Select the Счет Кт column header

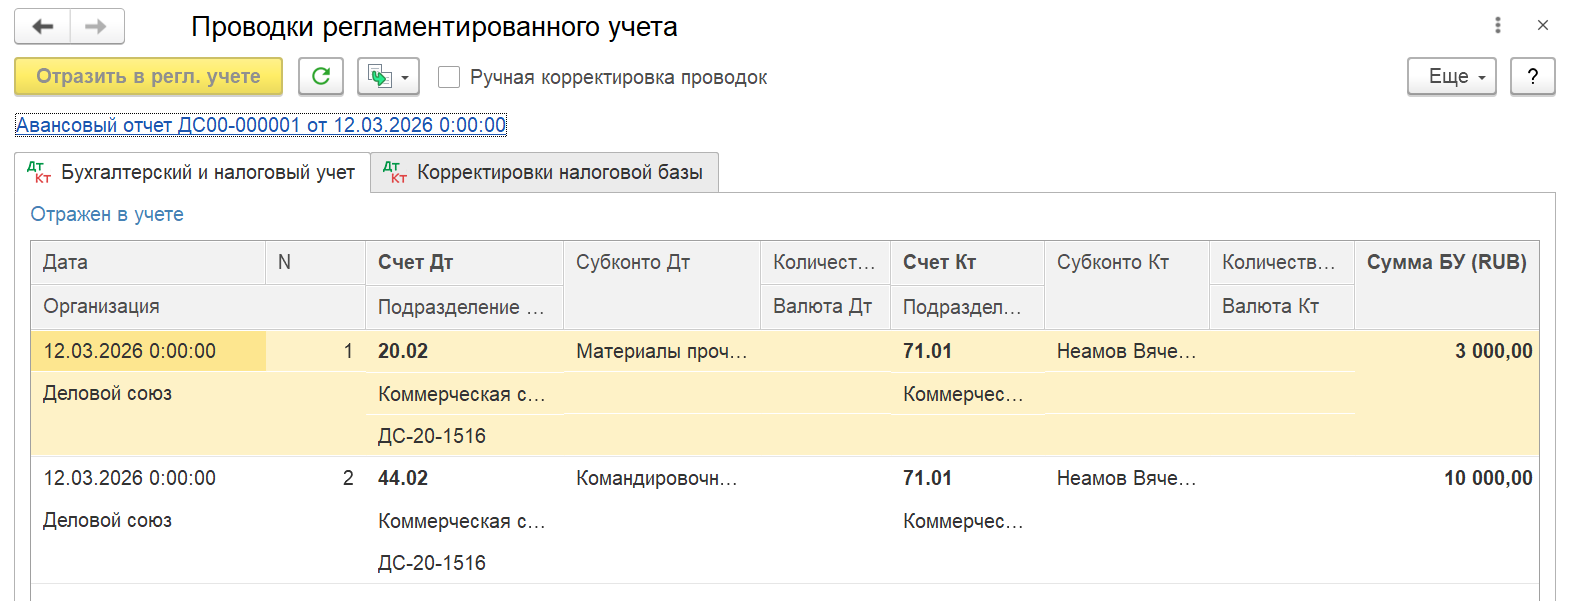[967, 262]
